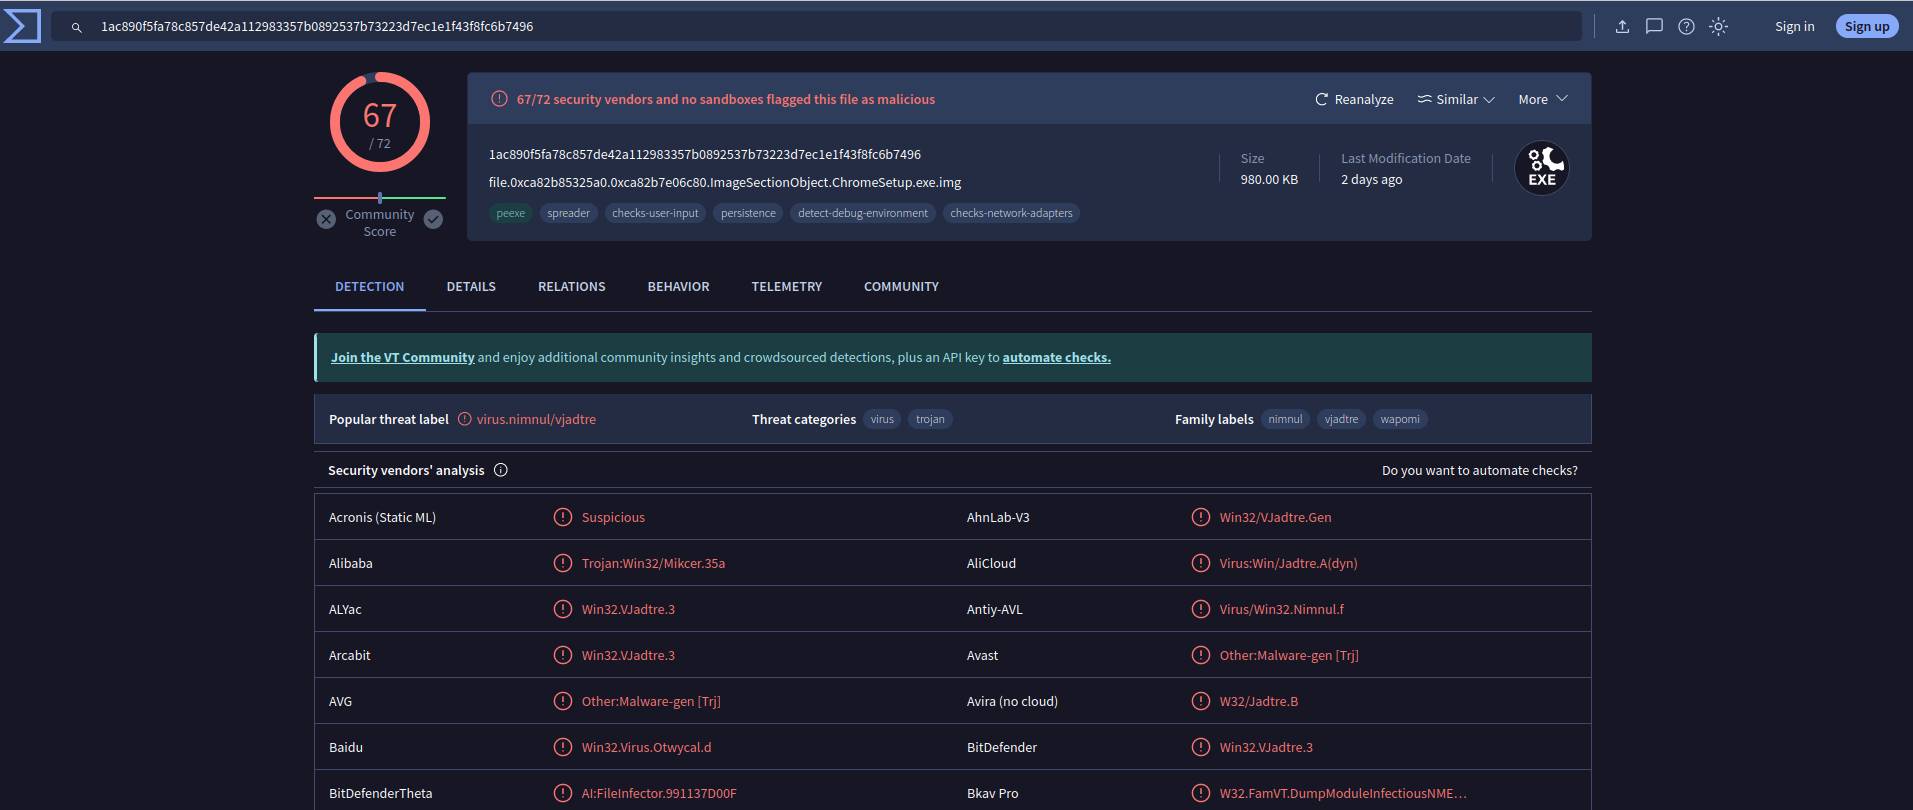Image resolution: width=1913 pixels, height=810 pixels.
Task: Open the BEHAVIOR tab
Action: coord(679,287)
